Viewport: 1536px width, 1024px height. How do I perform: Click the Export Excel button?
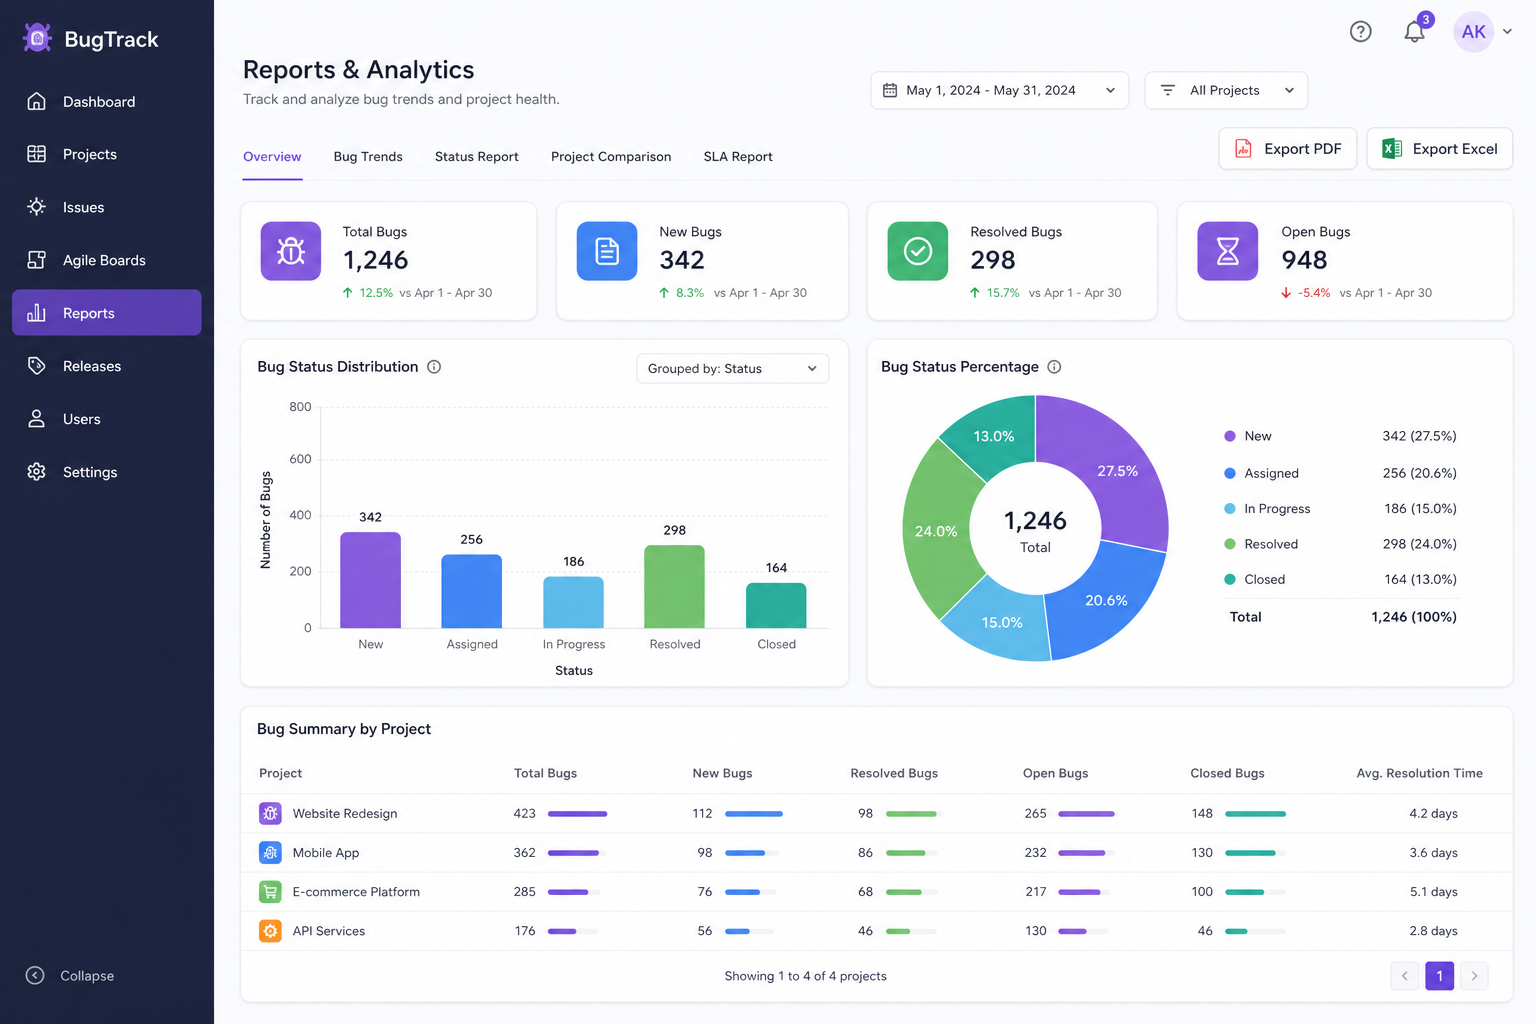point(1439,149)
